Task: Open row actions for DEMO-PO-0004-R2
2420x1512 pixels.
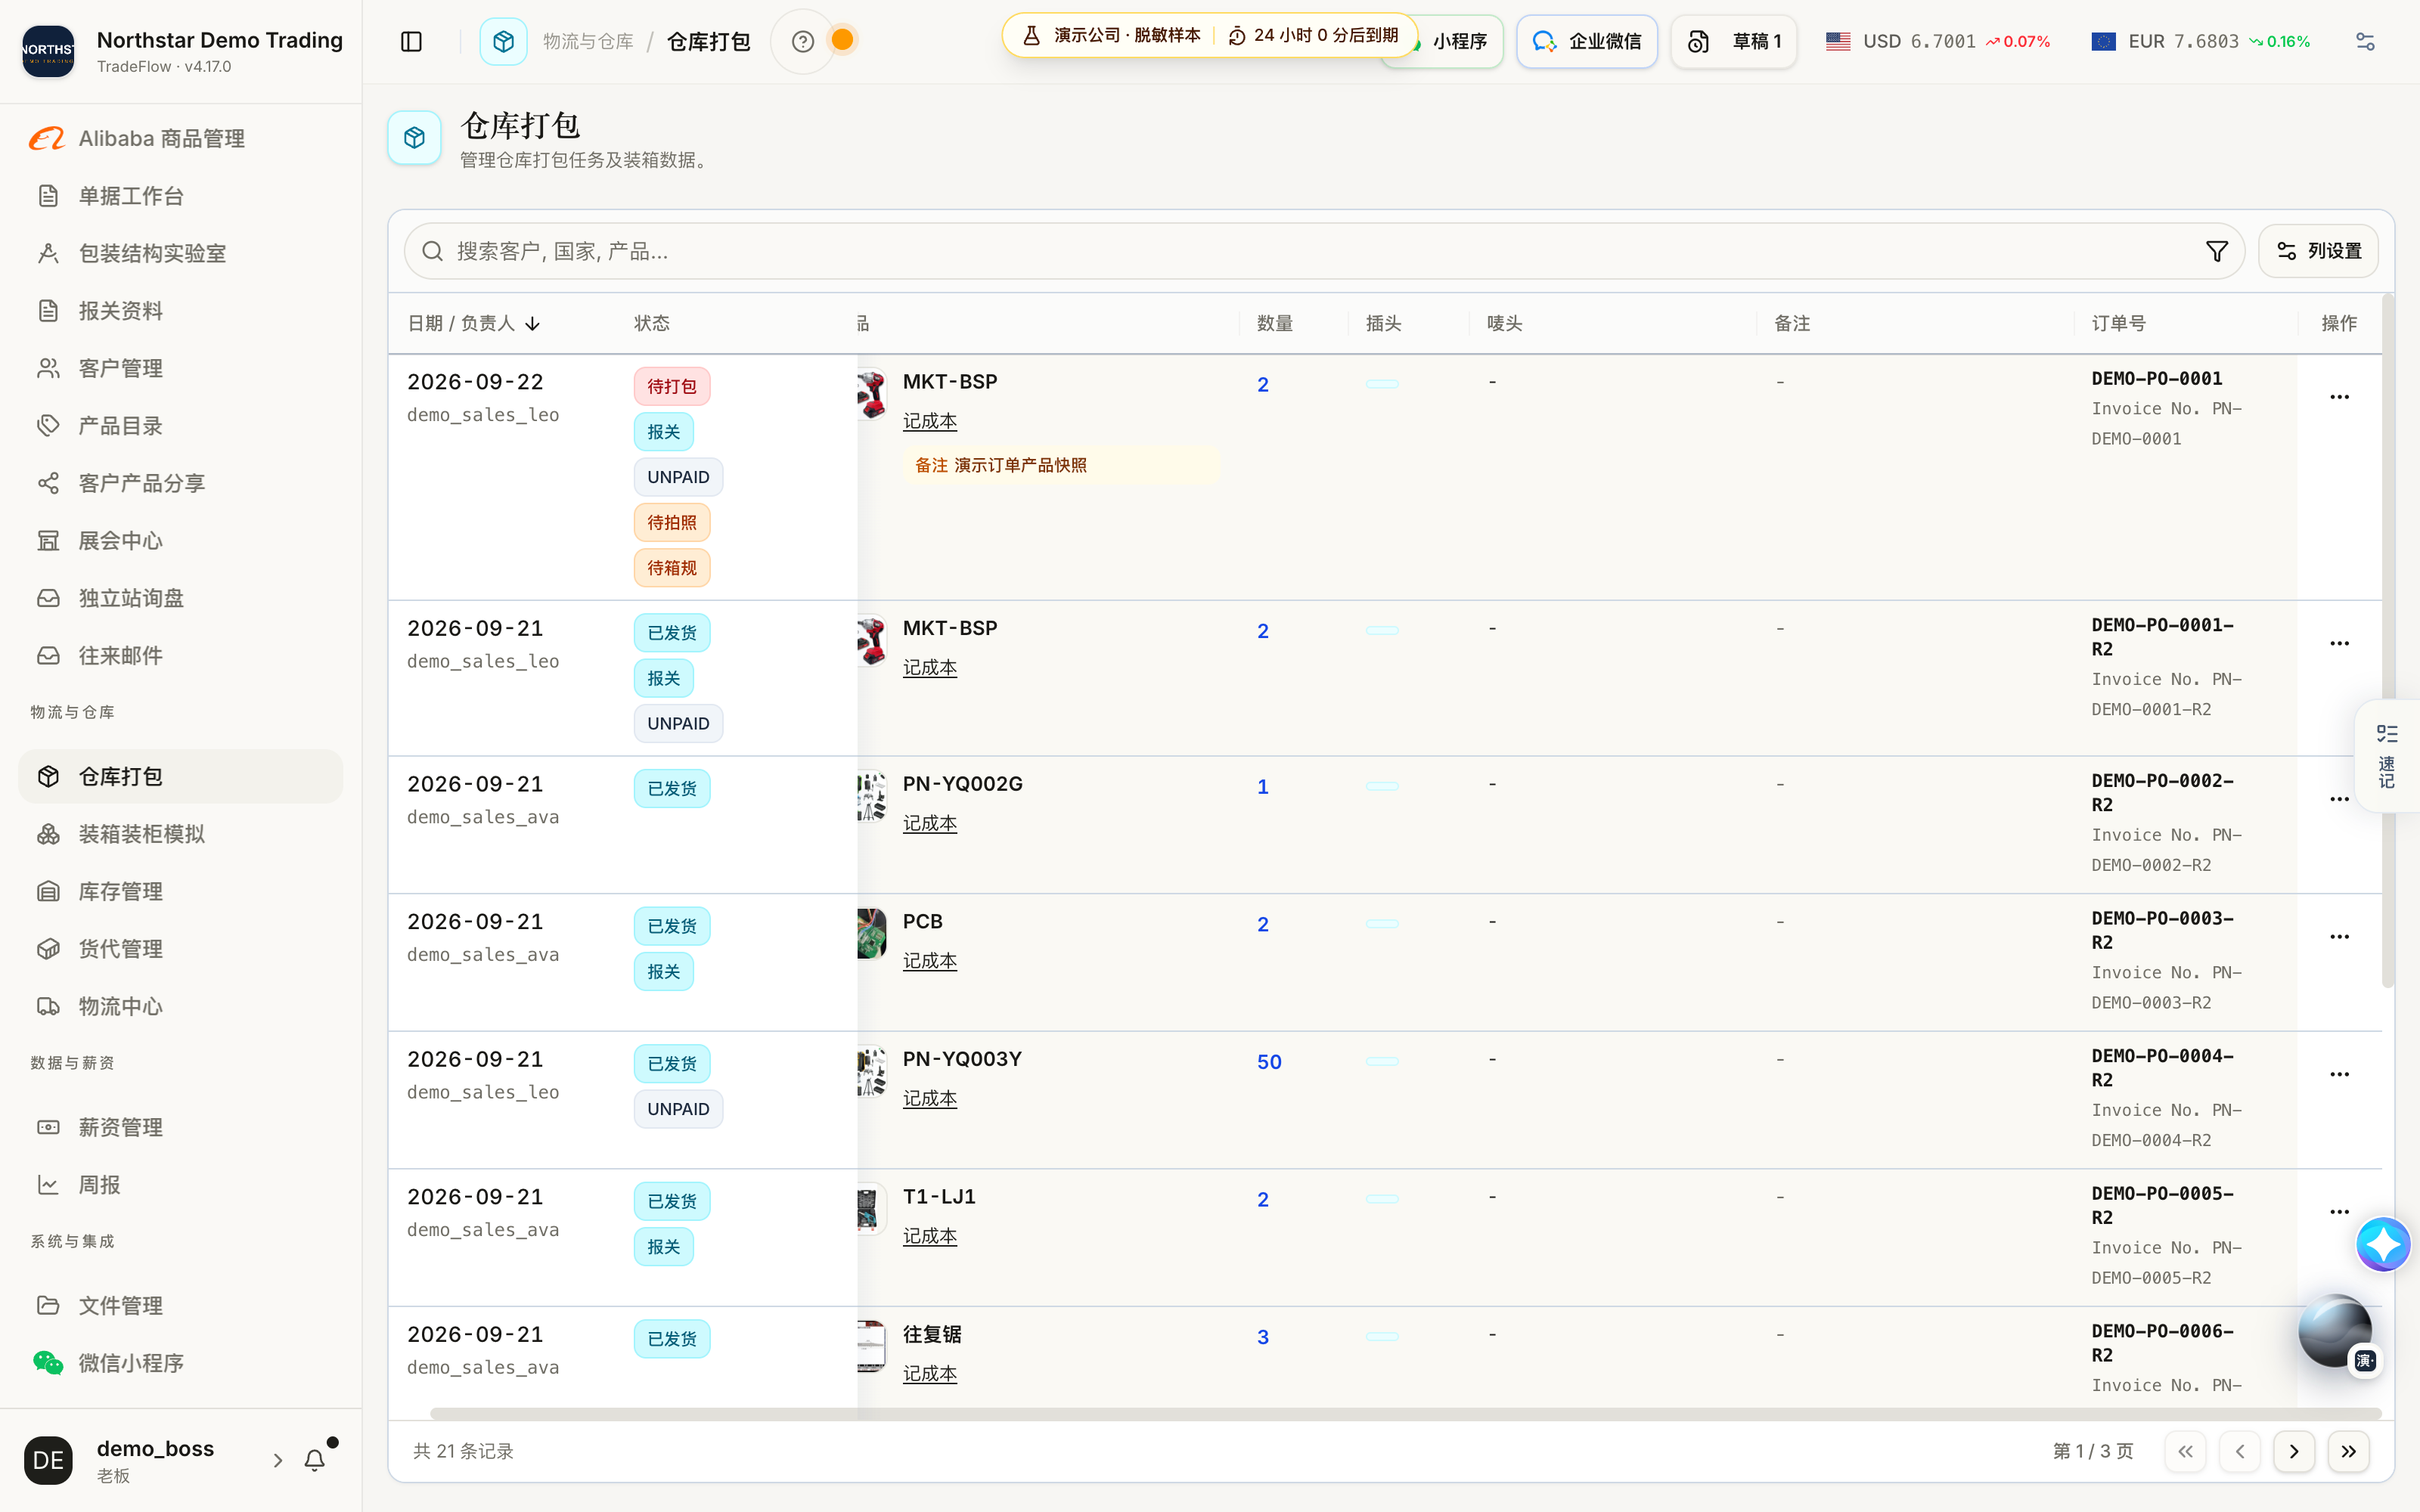Action: (2339, 1074)
